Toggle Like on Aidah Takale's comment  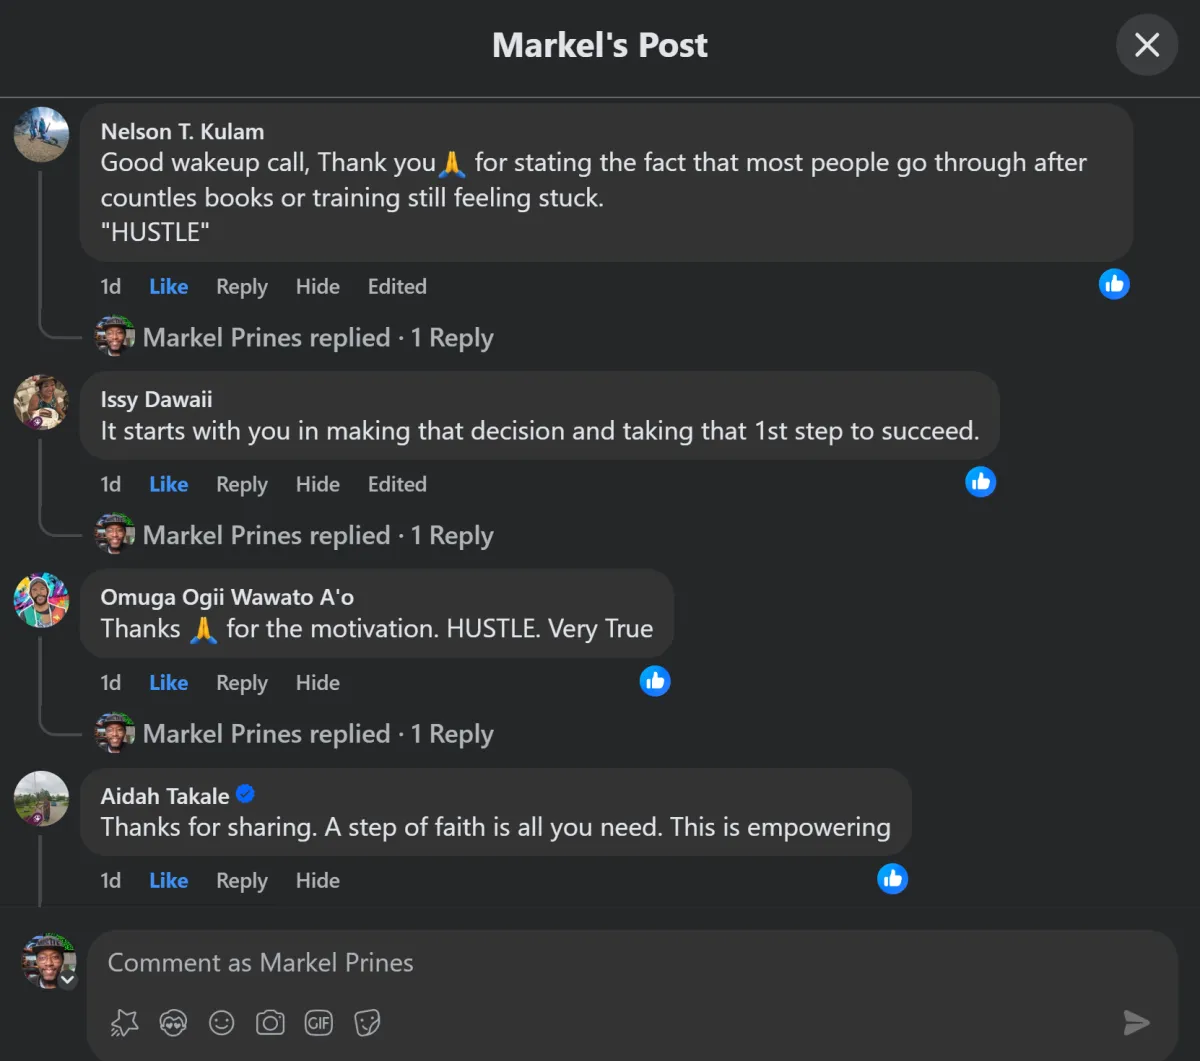tap(168, 880)
